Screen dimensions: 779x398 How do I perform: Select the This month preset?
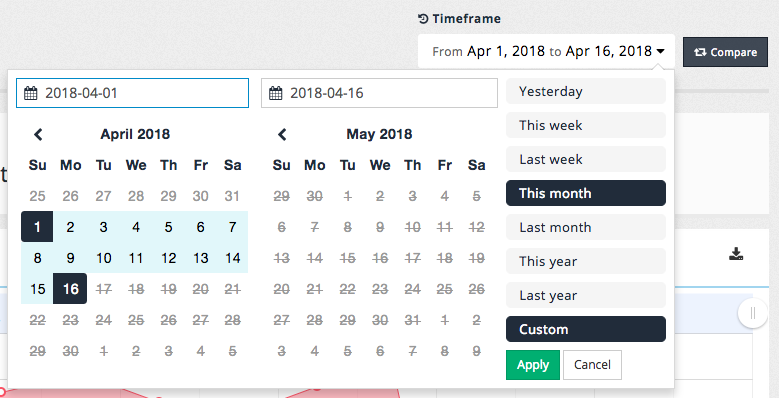pos(586,193)
